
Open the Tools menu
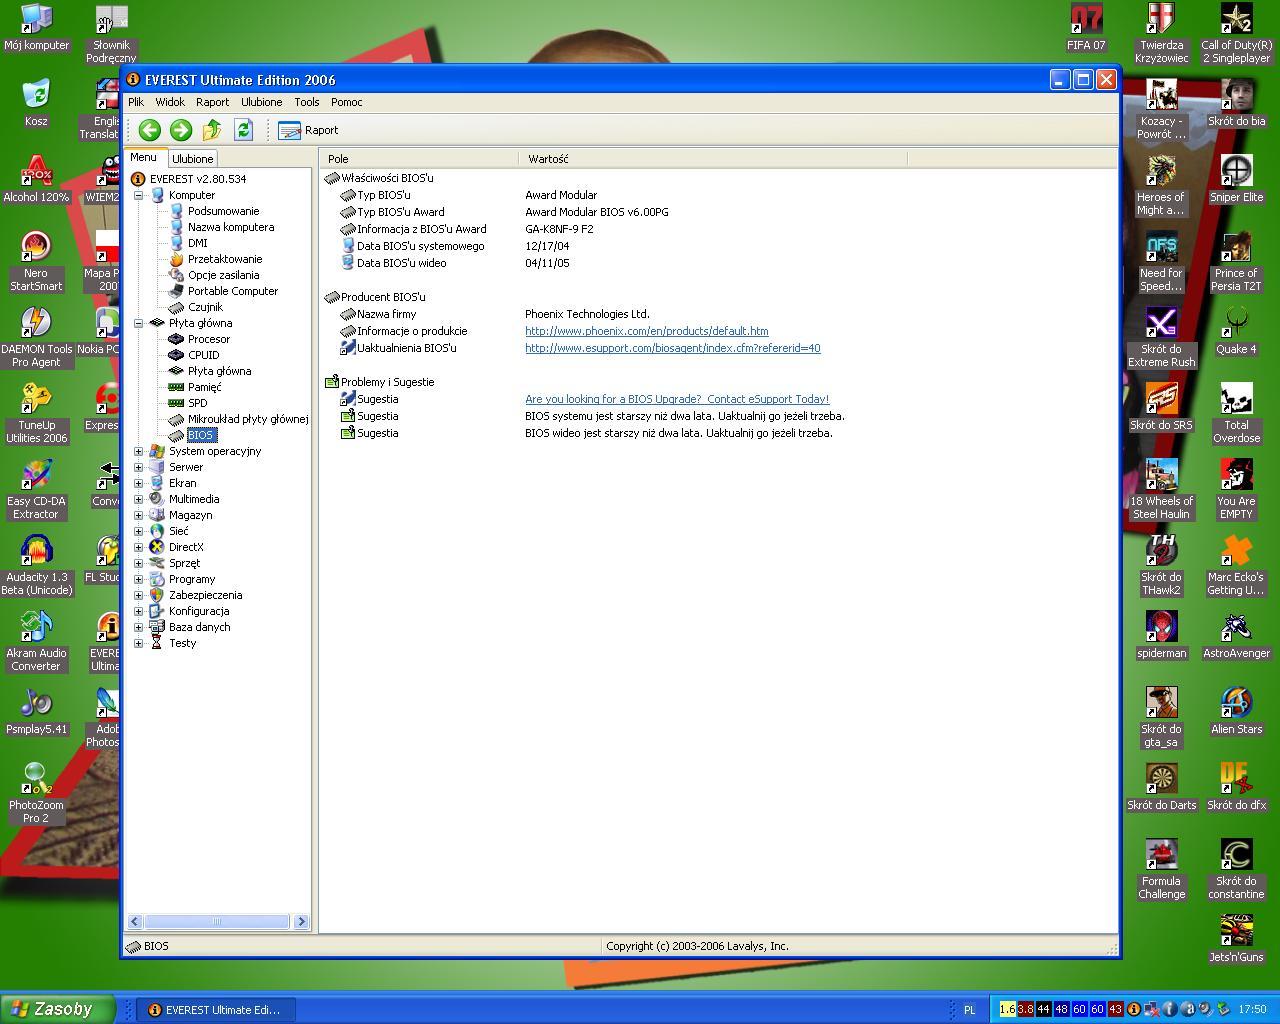point(307,102)
